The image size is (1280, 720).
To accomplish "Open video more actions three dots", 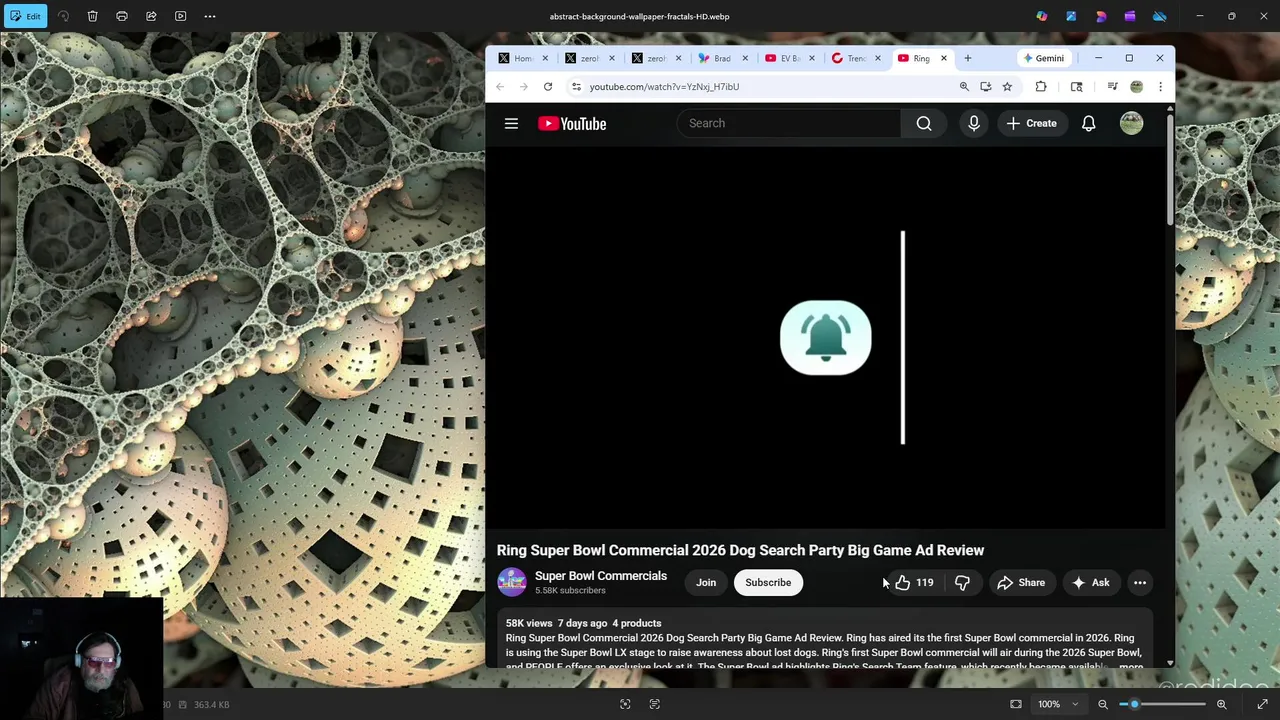I will 1140,582.
